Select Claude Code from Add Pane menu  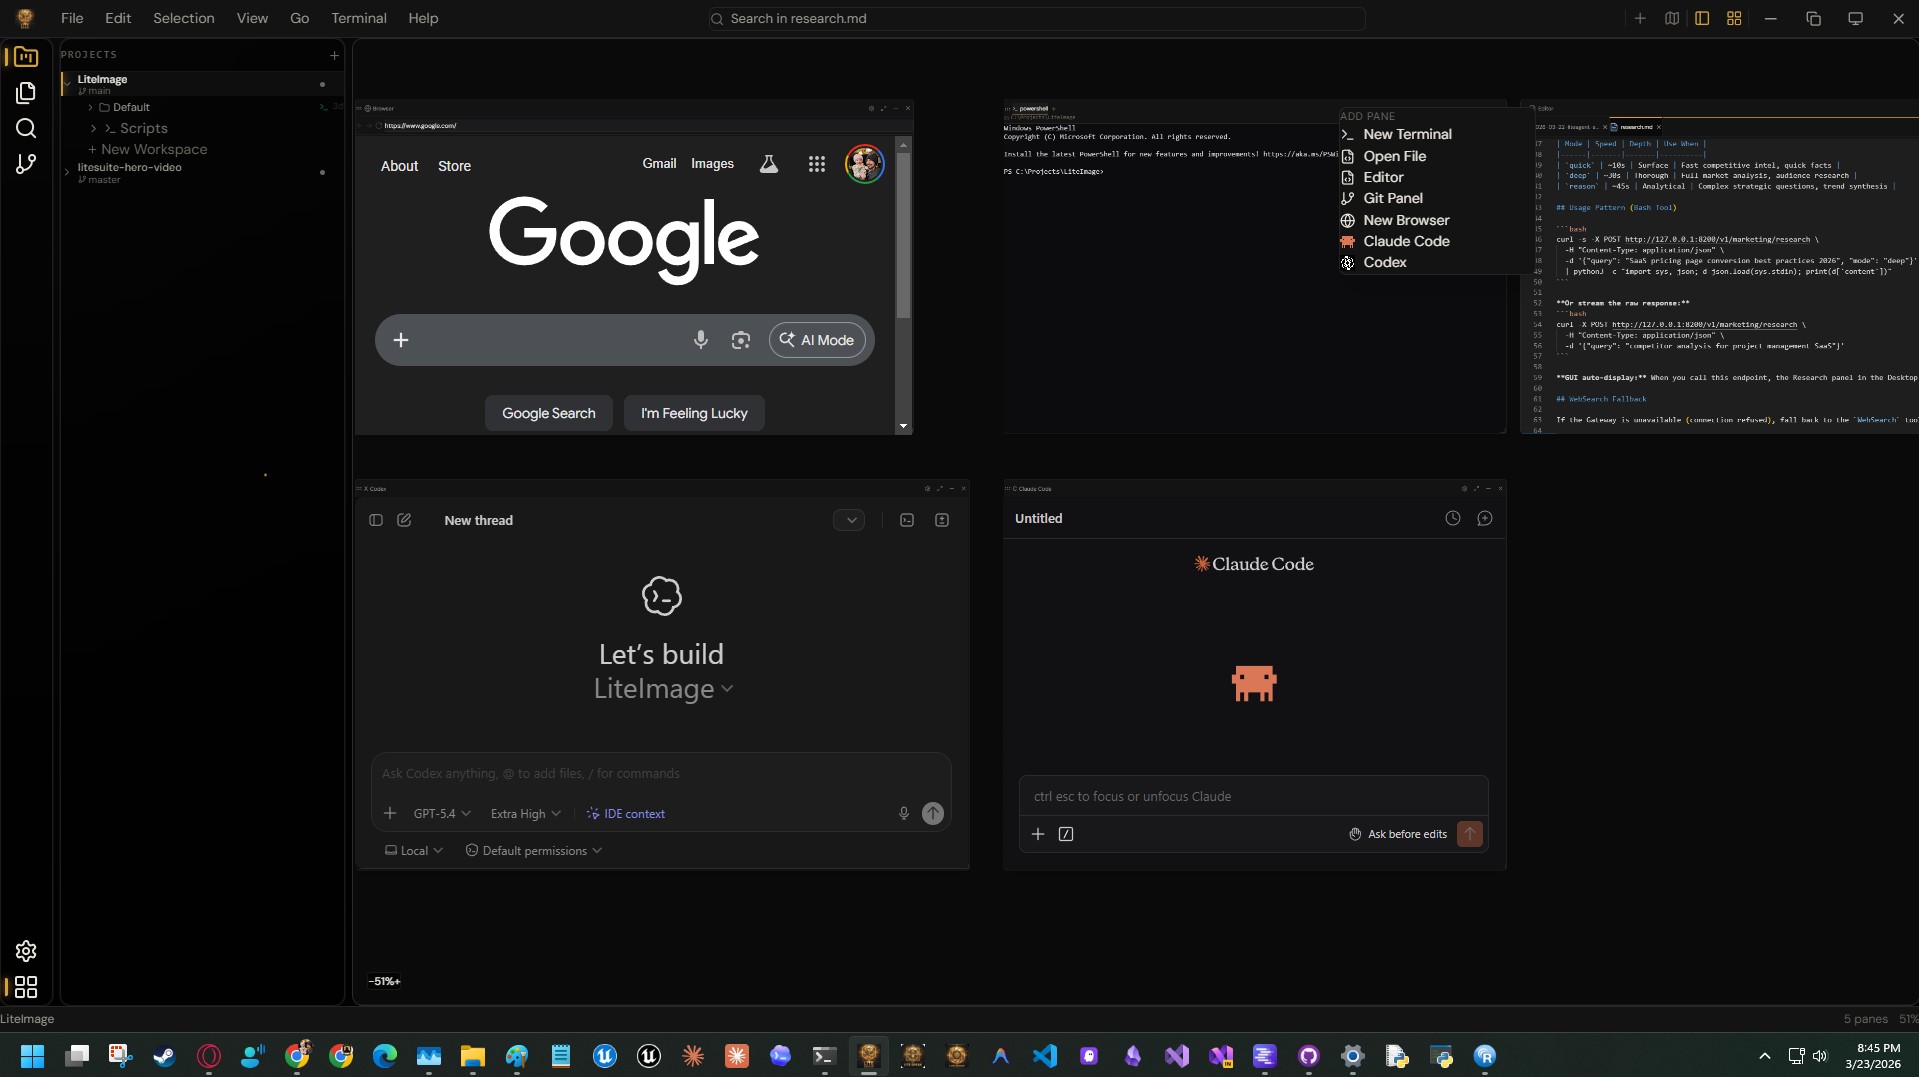coord(1405,241)
